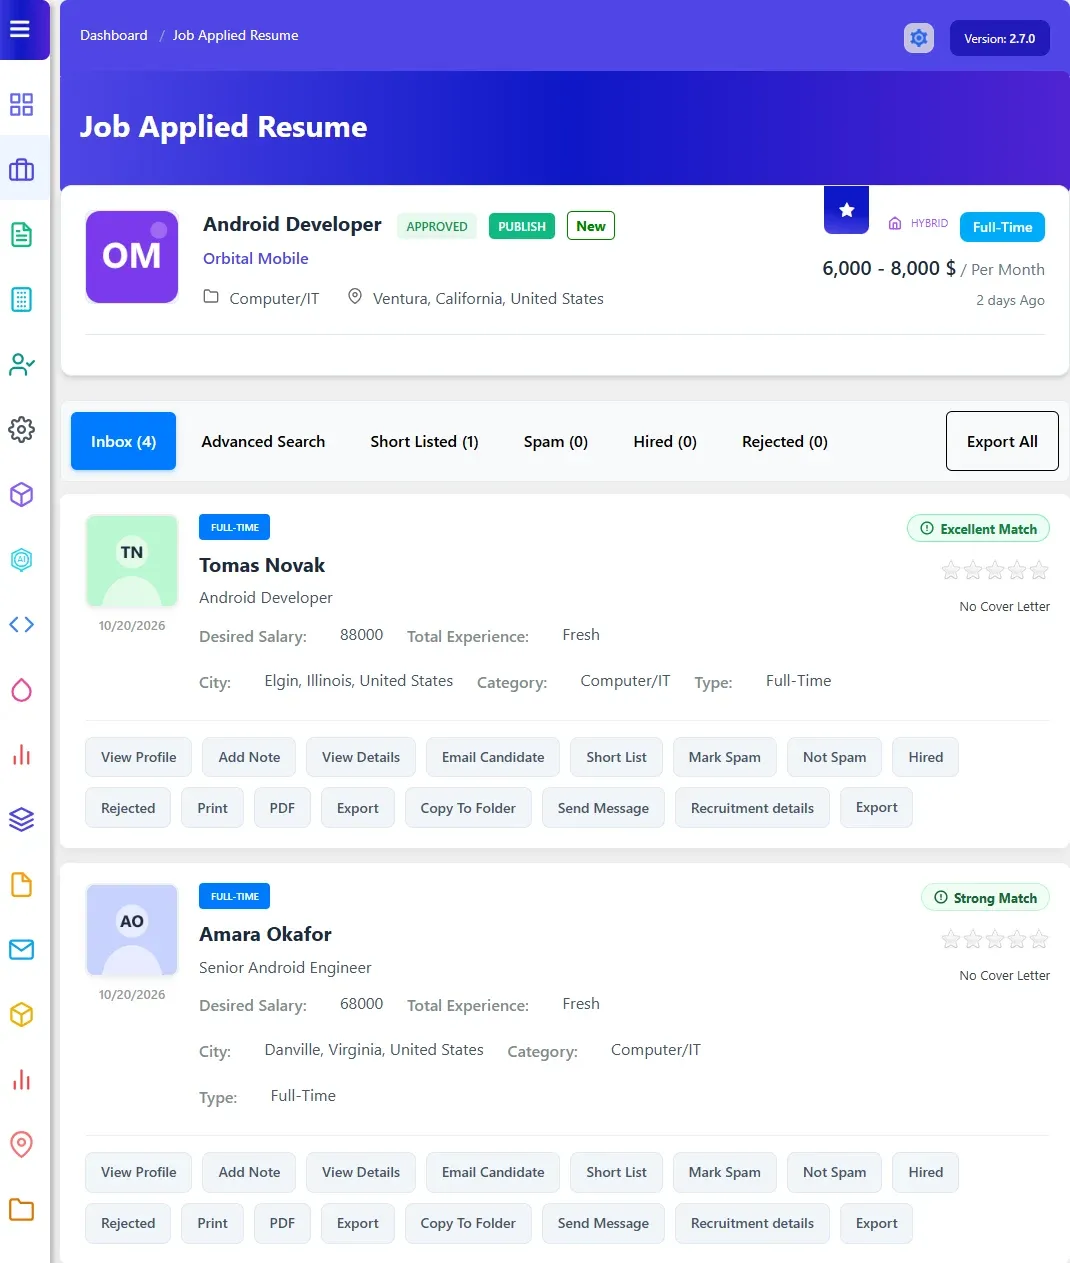Email Candidate Tomas Novak
The width and height of the screenshot is (1070, 1263).
click(x=493, y=757)
